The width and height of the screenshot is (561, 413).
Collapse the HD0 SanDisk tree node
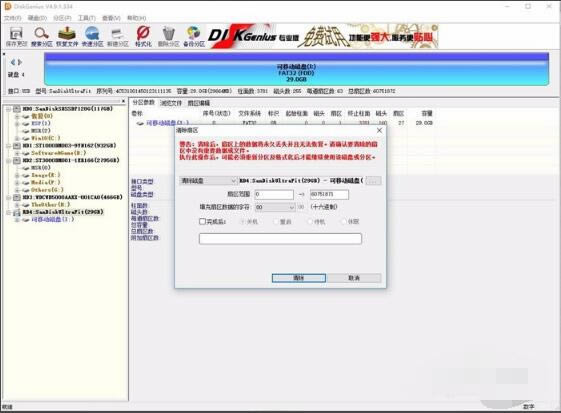point(8,109)
